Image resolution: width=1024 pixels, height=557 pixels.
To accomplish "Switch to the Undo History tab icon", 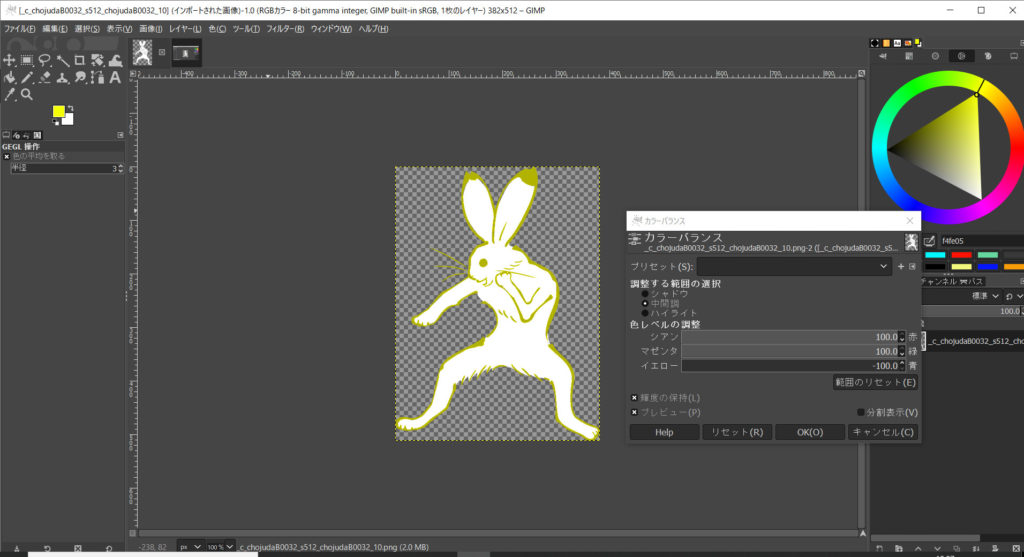I will (x=26, y=135).
